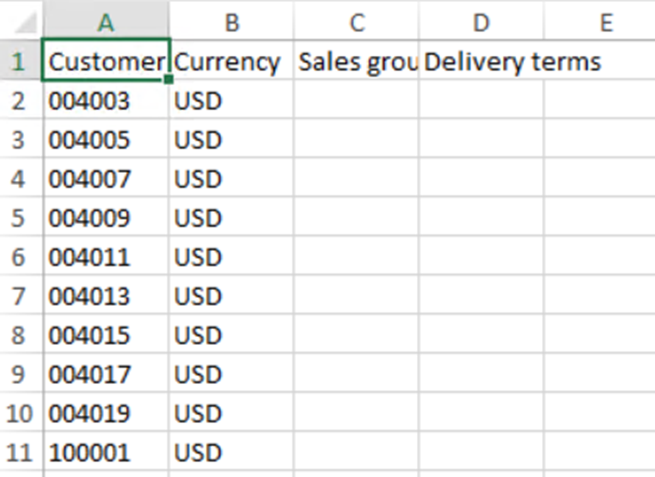Viewport: 655px width, 477px height.
Task: Select the Customer header cell
Action: [106, 62]
